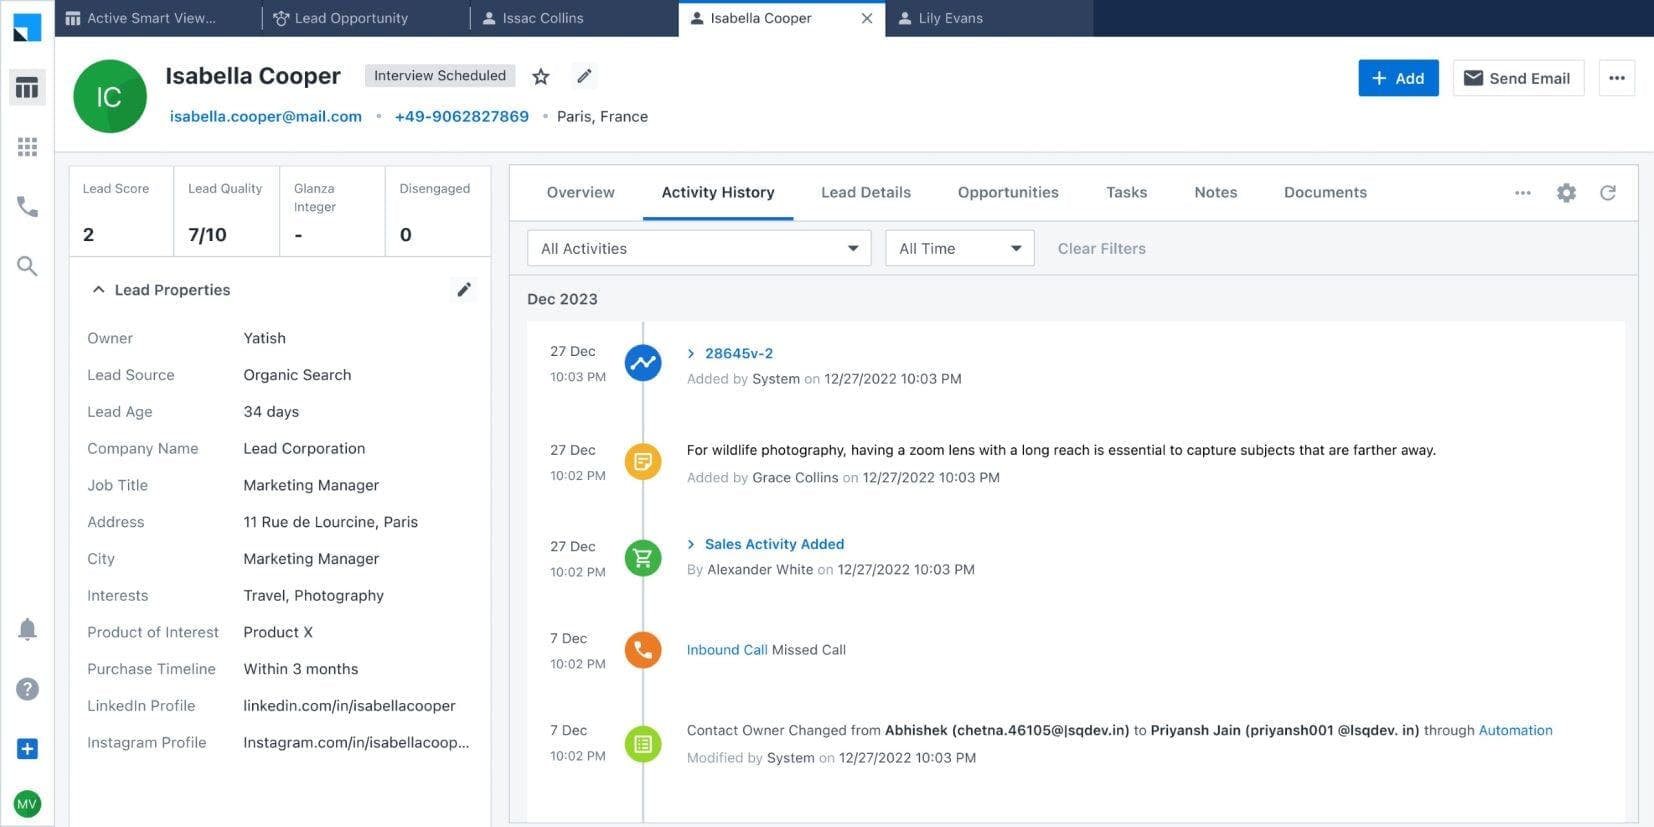
Task: Click the linkedin.com/in/isabellacooper value
Action: pos(349,706)
